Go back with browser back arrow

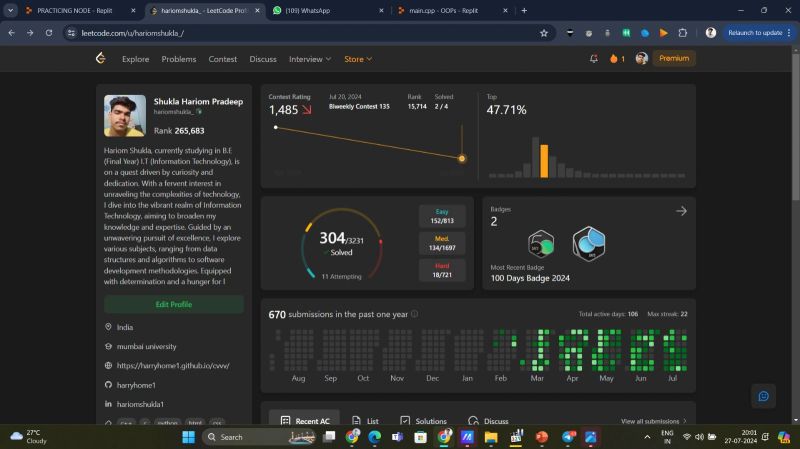[x=11, y=33]
